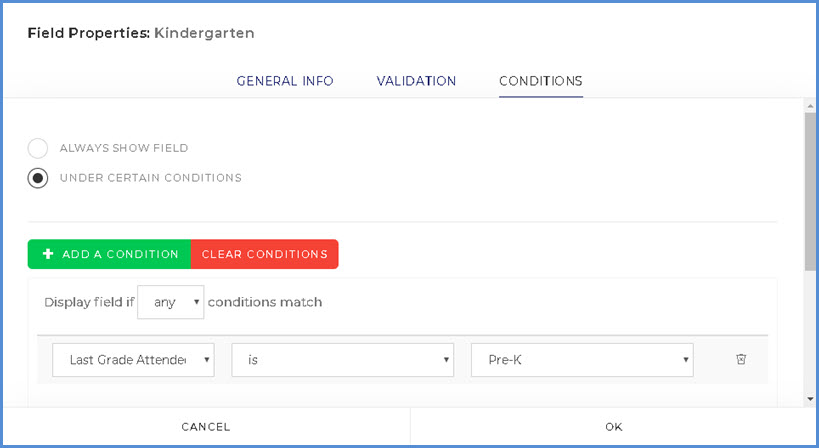The height and width of the screenshot is (448, 819).
Task: Open the Validation tab
Action: pos(416,81)
